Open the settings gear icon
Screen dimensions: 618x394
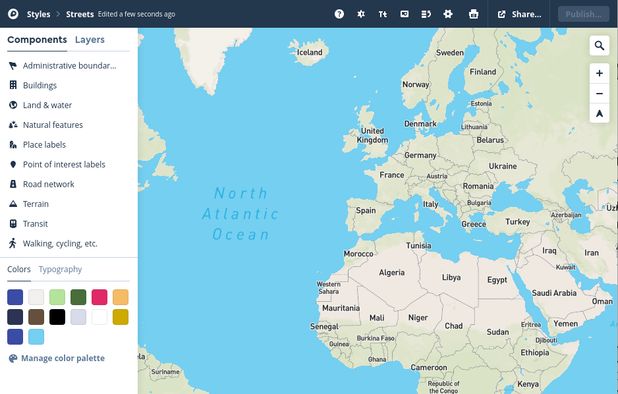(448, 14)
